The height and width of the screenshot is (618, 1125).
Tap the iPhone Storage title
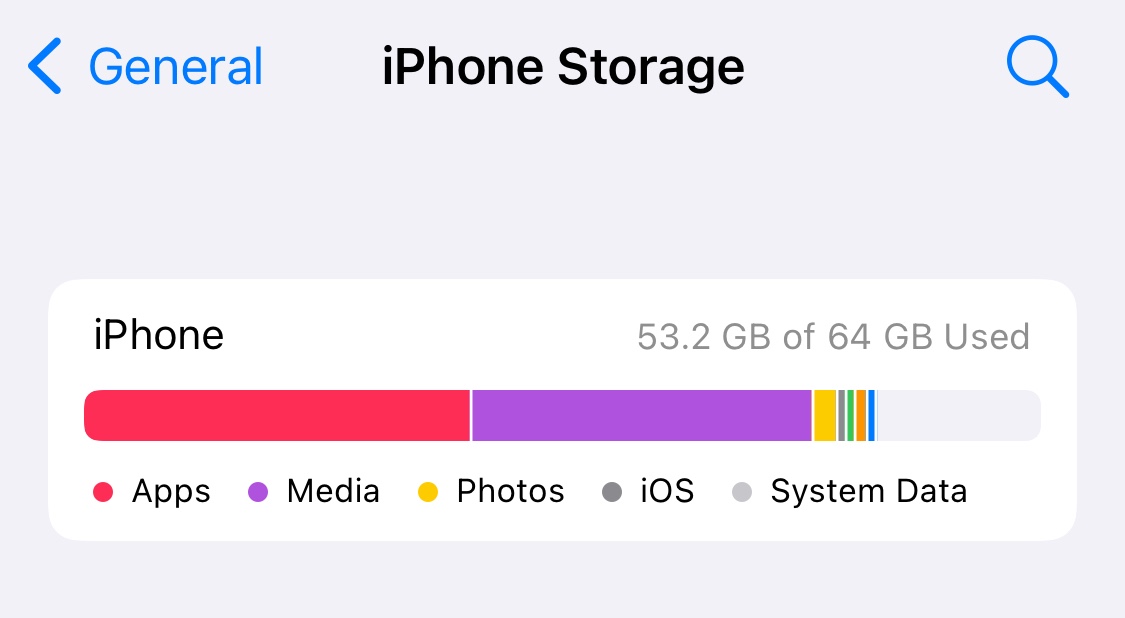click(563, 67)
